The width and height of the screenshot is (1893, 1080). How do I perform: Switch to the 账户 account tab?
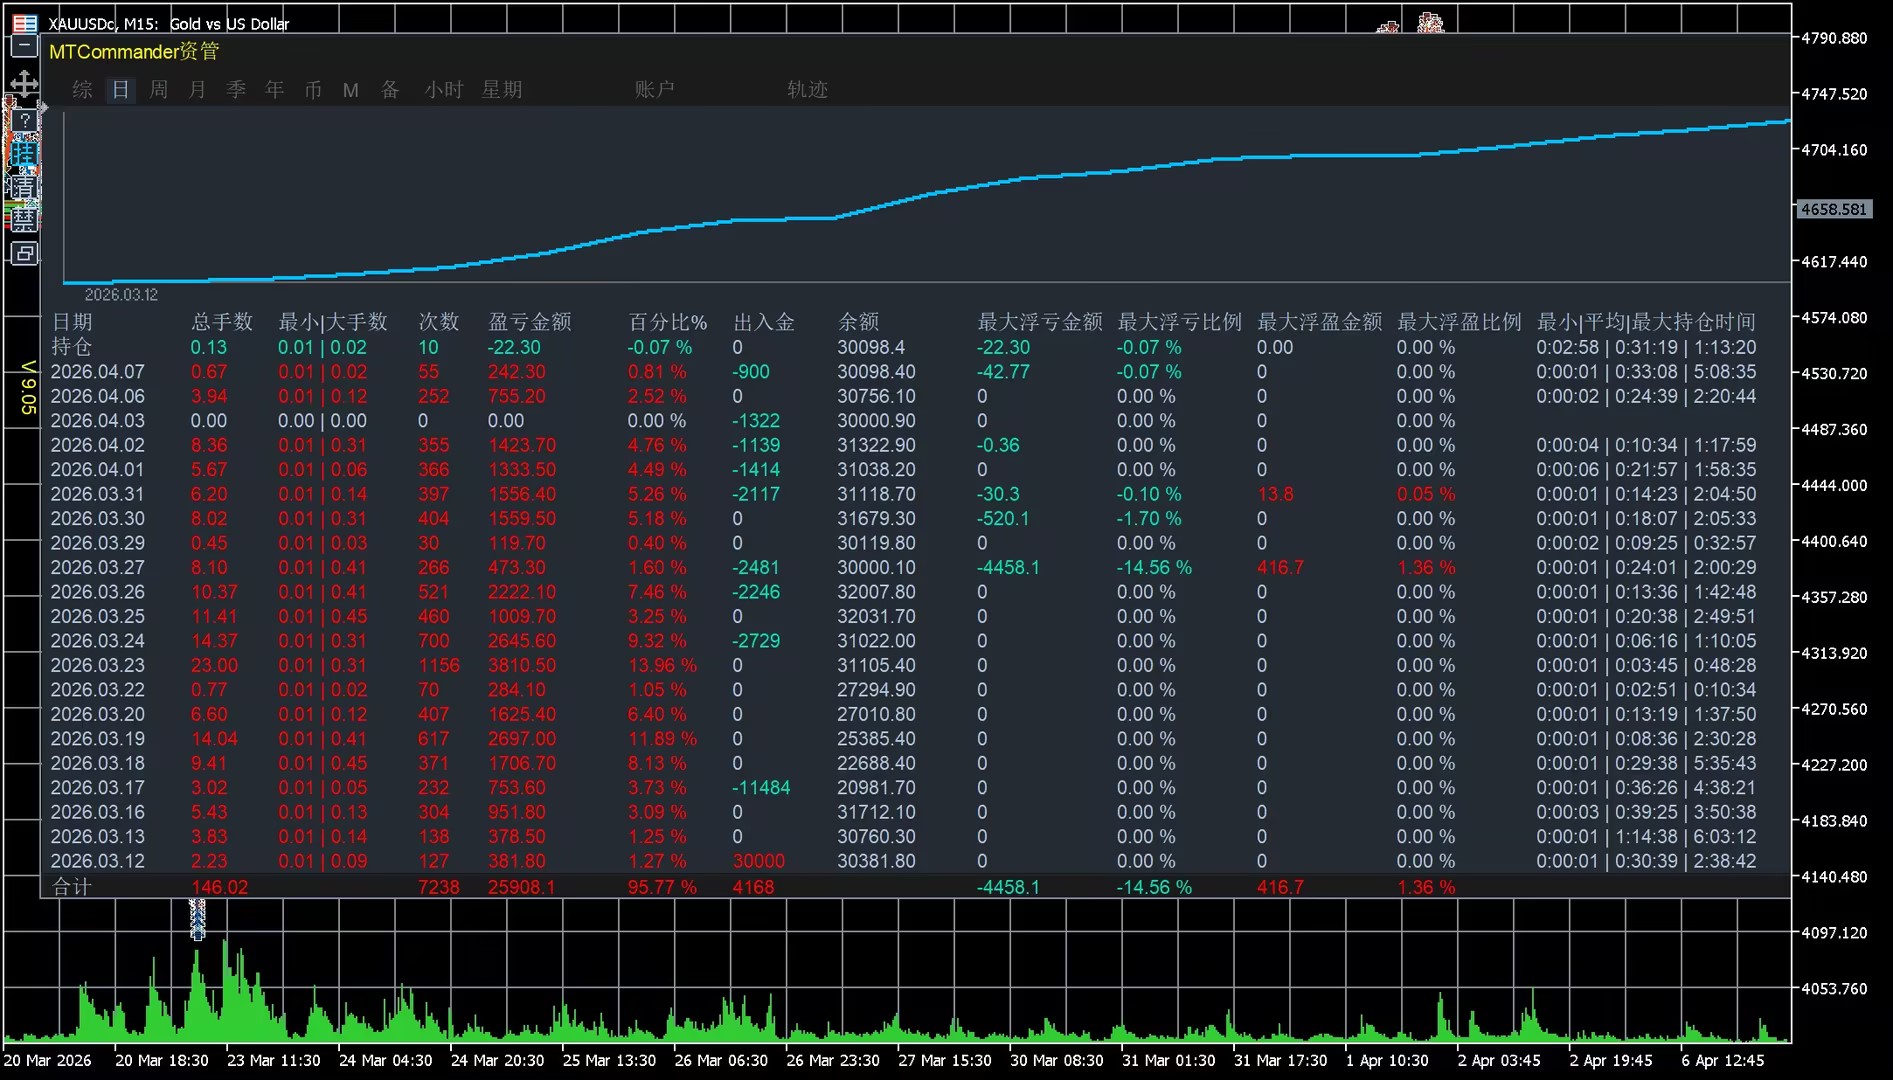pyautogui.click(x=655, y=90)
